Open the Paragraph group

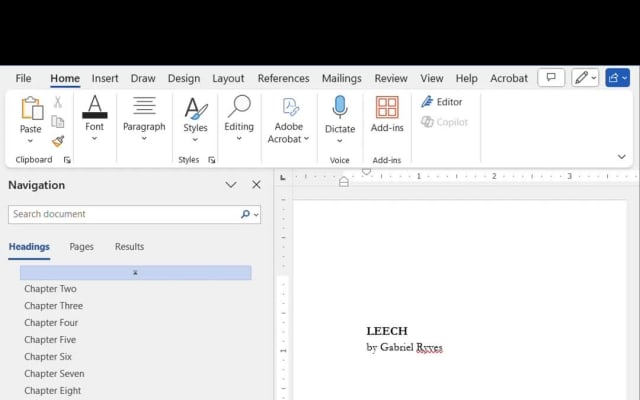pyautogui.click(x=144, y=118)
